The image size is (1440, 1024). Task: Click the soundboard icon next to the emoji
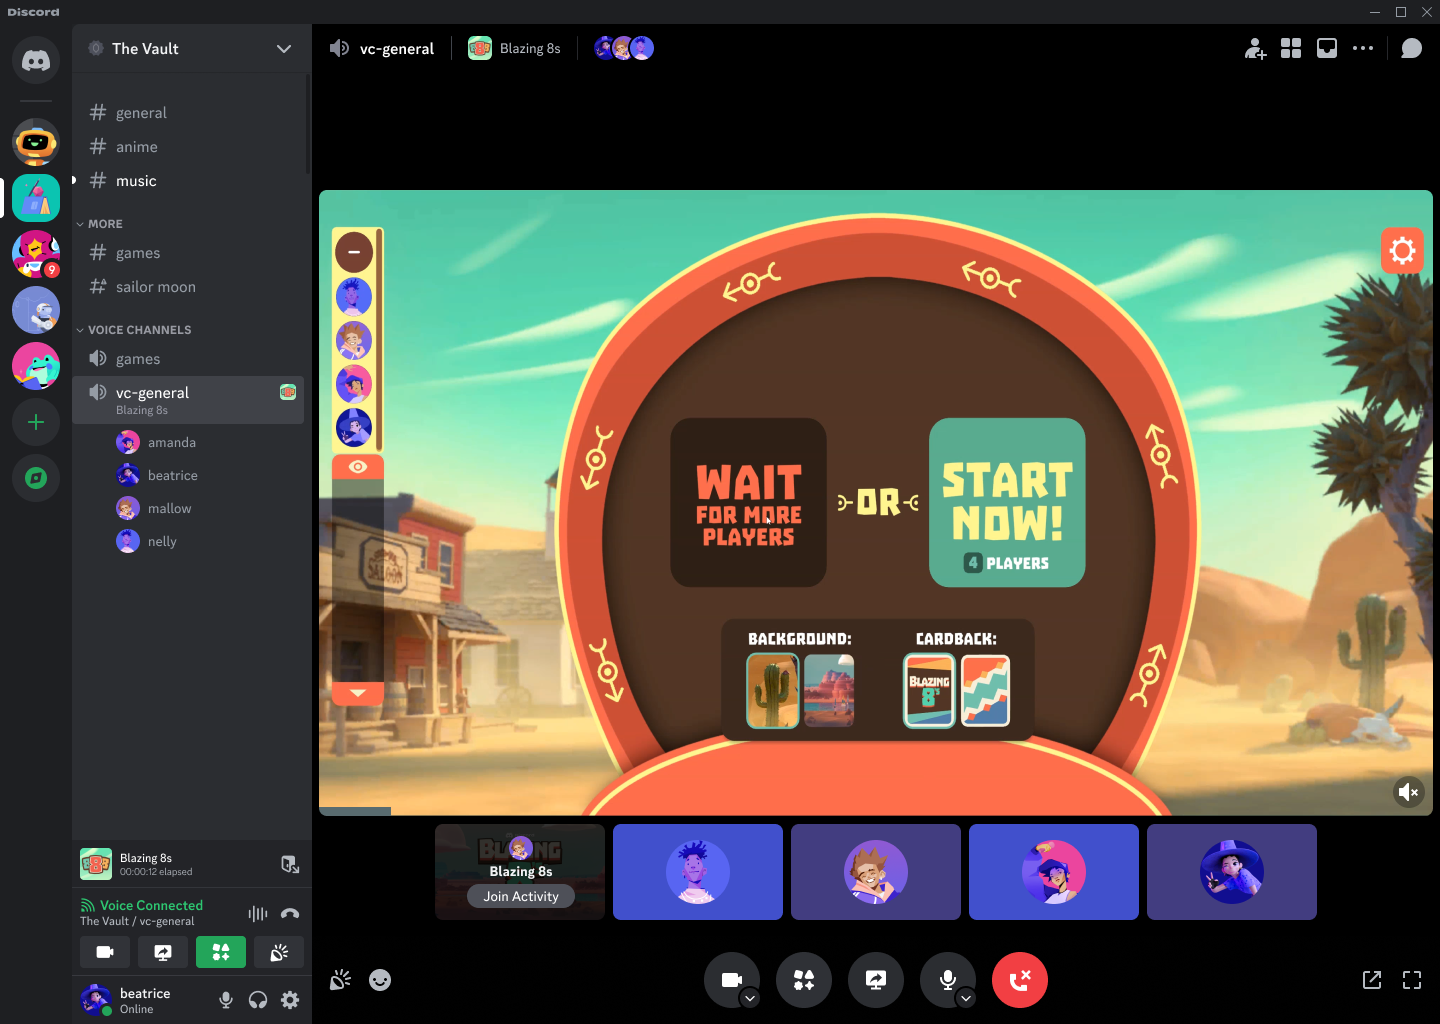[x=340, y=980]
